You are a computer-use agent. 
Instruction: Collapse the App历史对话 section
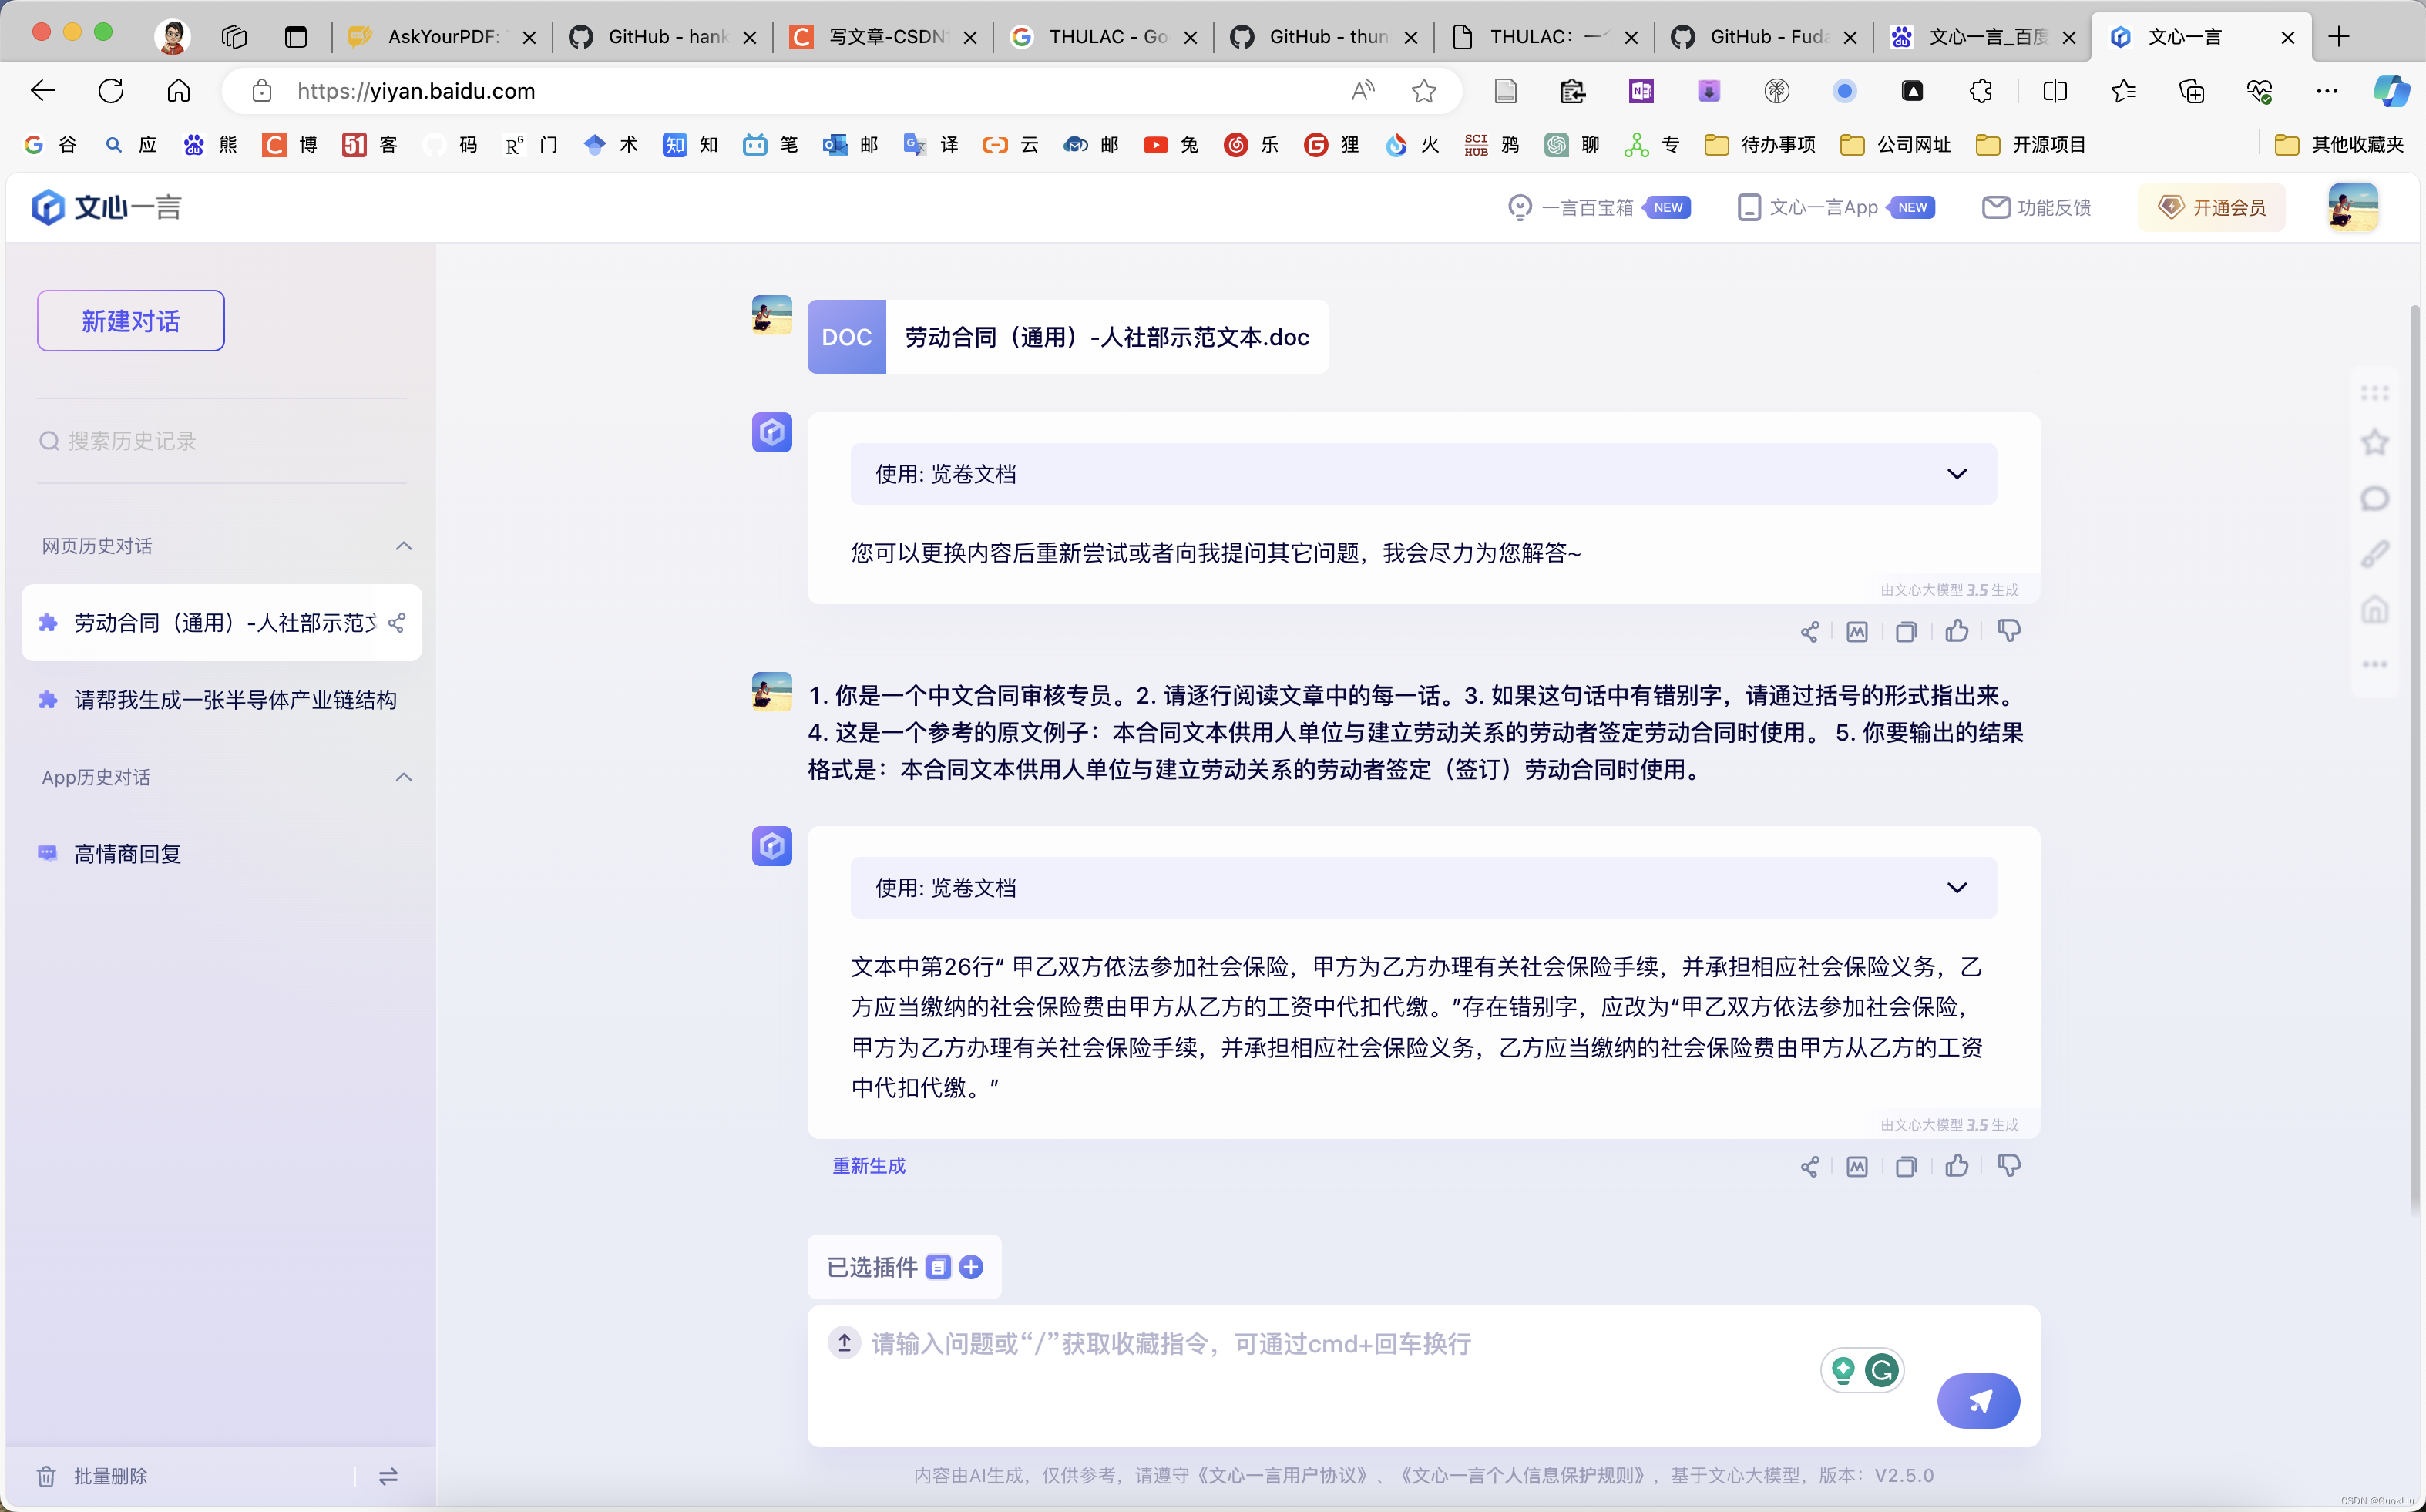[404, 777]
